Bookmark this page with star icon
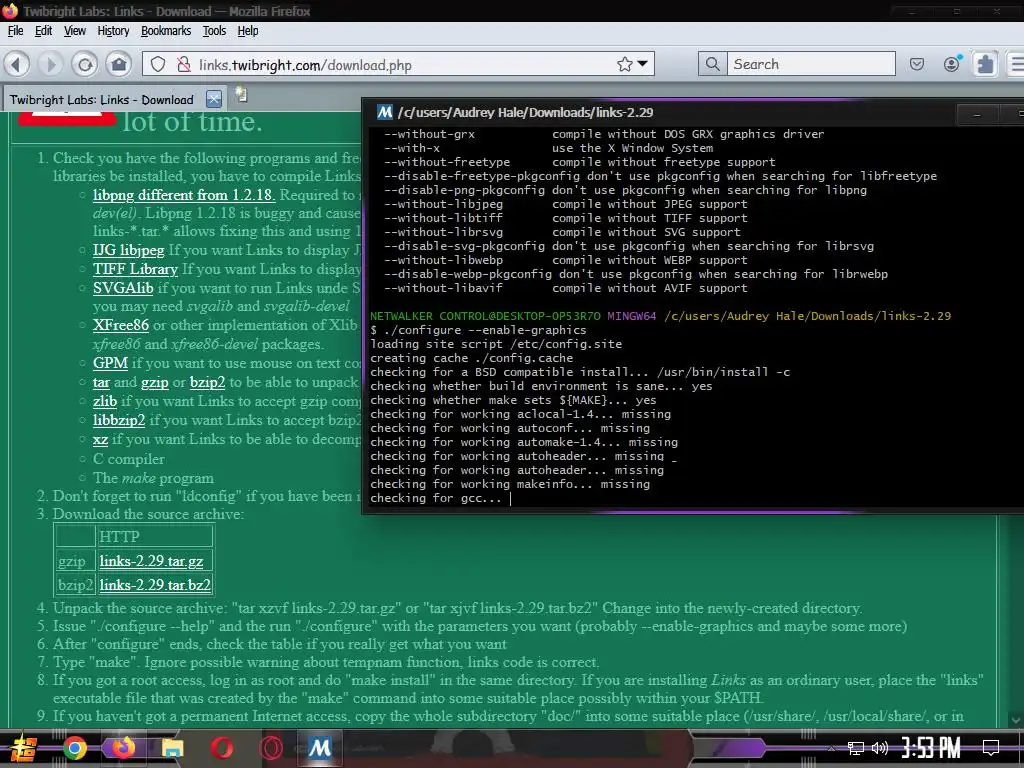 pyautogui.click(x=625, y=64)
